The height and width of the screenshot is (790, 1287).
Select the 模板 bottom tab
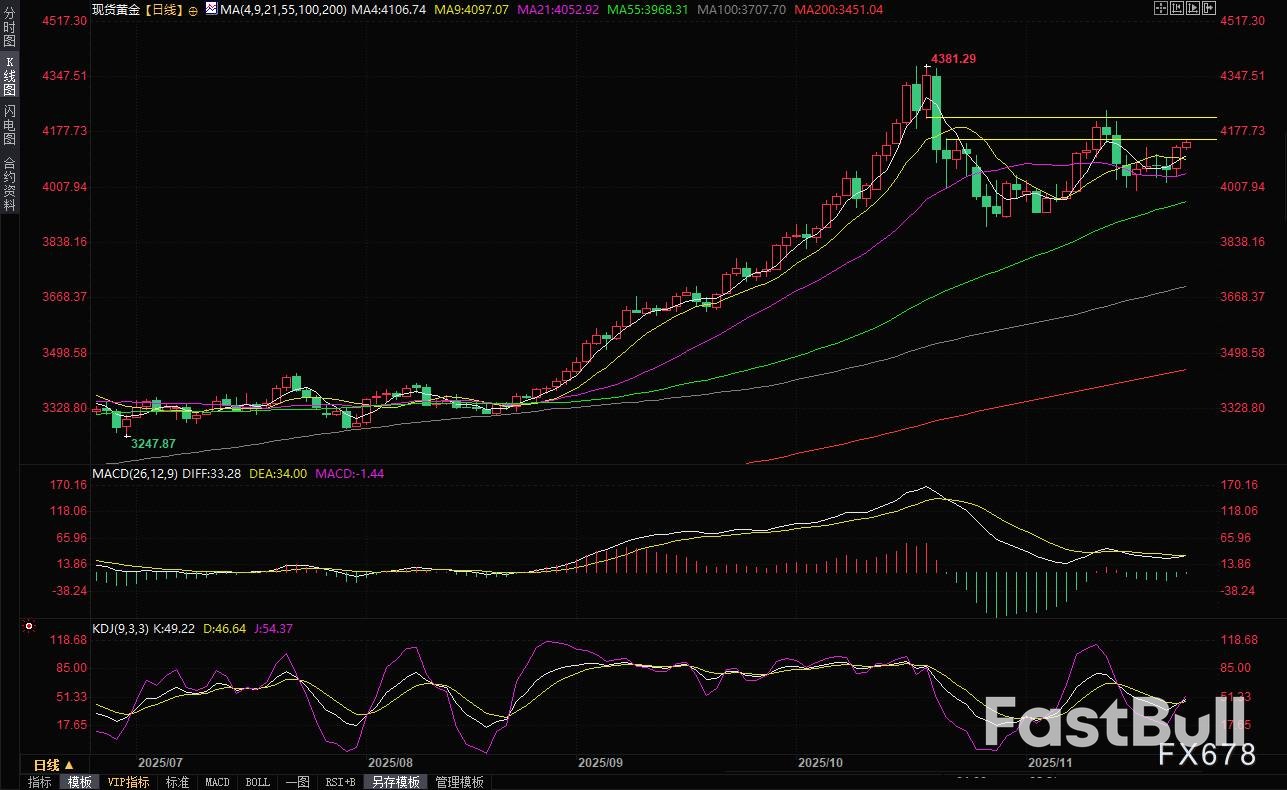pos(80,782)
